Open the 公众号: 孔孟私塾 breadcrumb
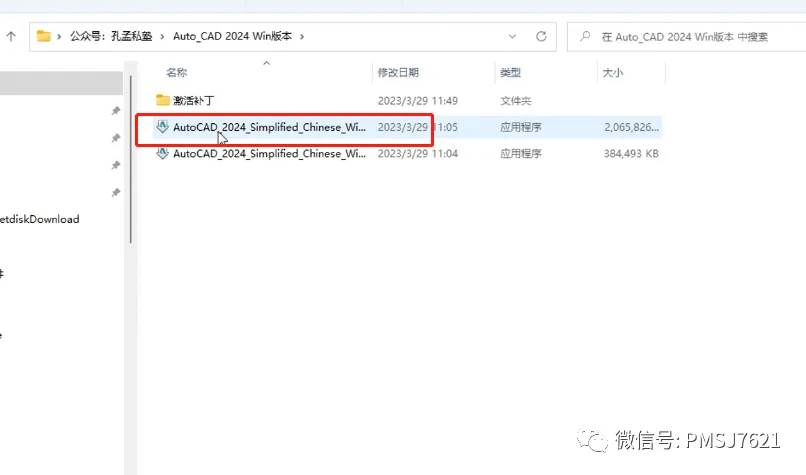The height and width of the screenshot is (475, 806). point(111,36)
